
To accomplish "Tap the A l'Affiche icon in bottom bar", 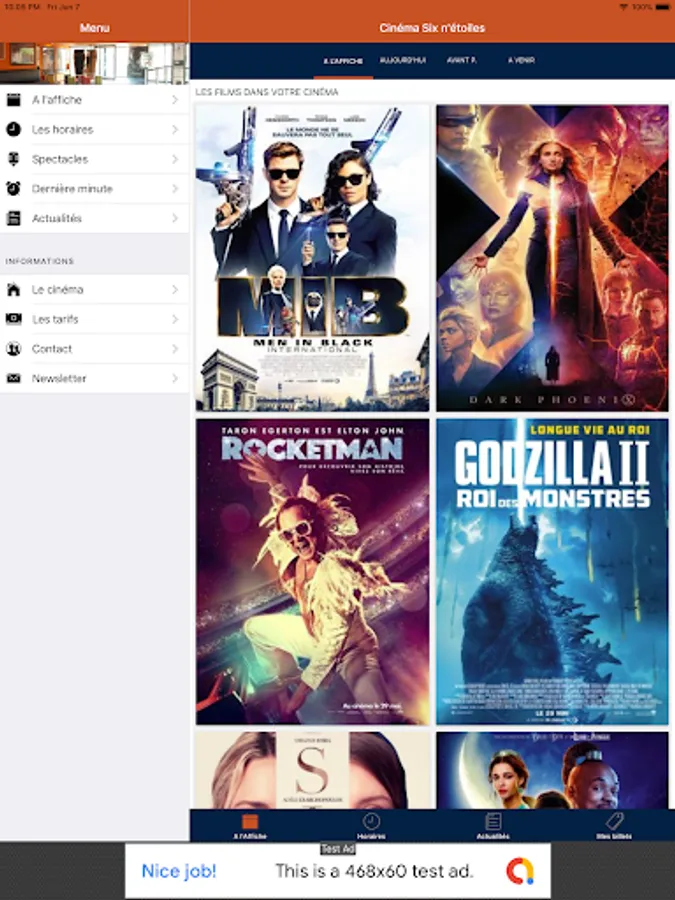I will [x=250, y=822].
